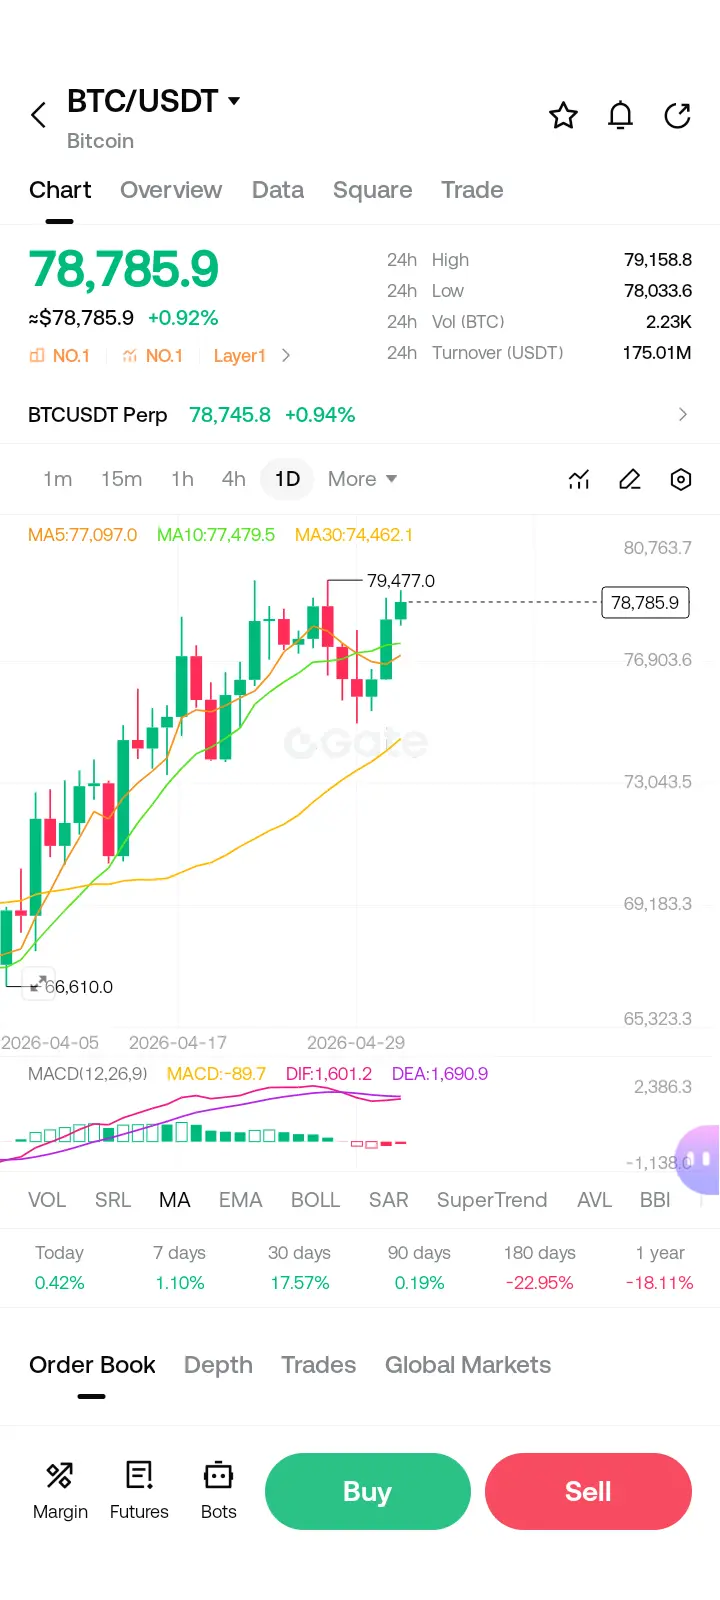Tap the second orange NO.1 ranking tag
The height and width of the screenshot is (1600, 720).
coord(152,356)
